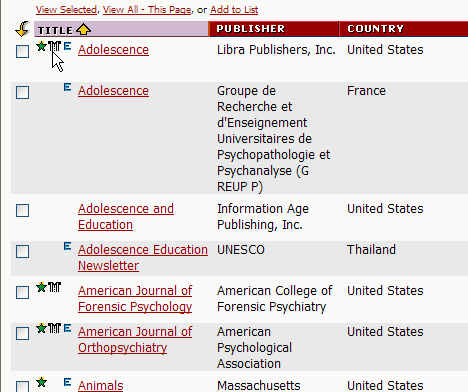Click the blue E icon on France Adolescence row
Image resolution: width=468 pixels, height=392 pixels.
pos(67,87)
